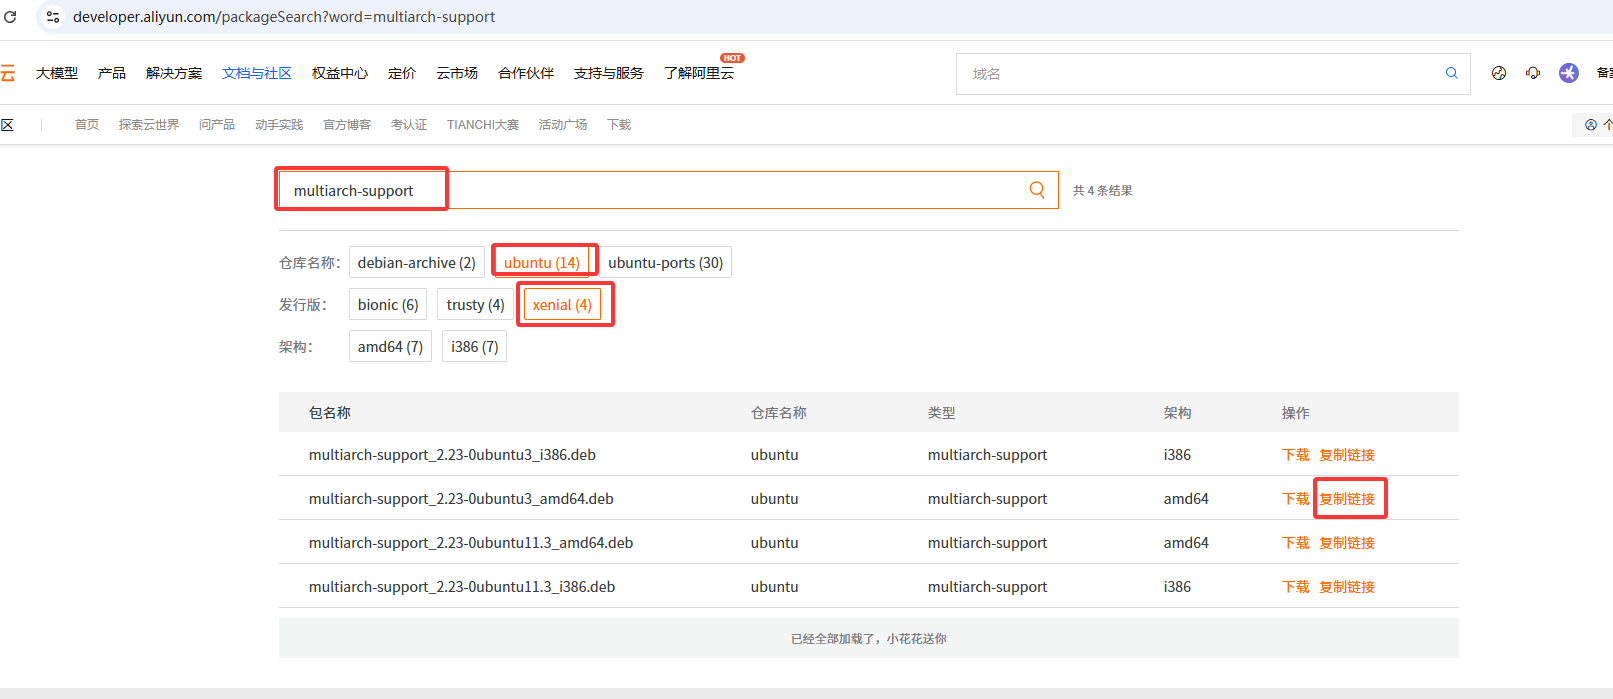The height and width of the screenshot is (699, 1613).
Task: Click the blue search icon in domain search box
Action: tap(1451, 73)
